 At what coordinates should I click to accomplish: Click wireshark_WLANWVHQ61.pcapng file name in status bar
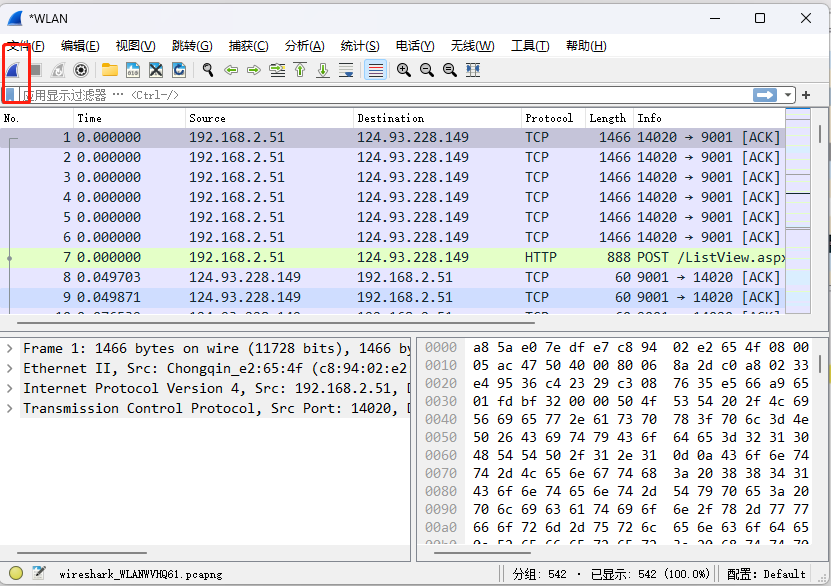point(140,574)
